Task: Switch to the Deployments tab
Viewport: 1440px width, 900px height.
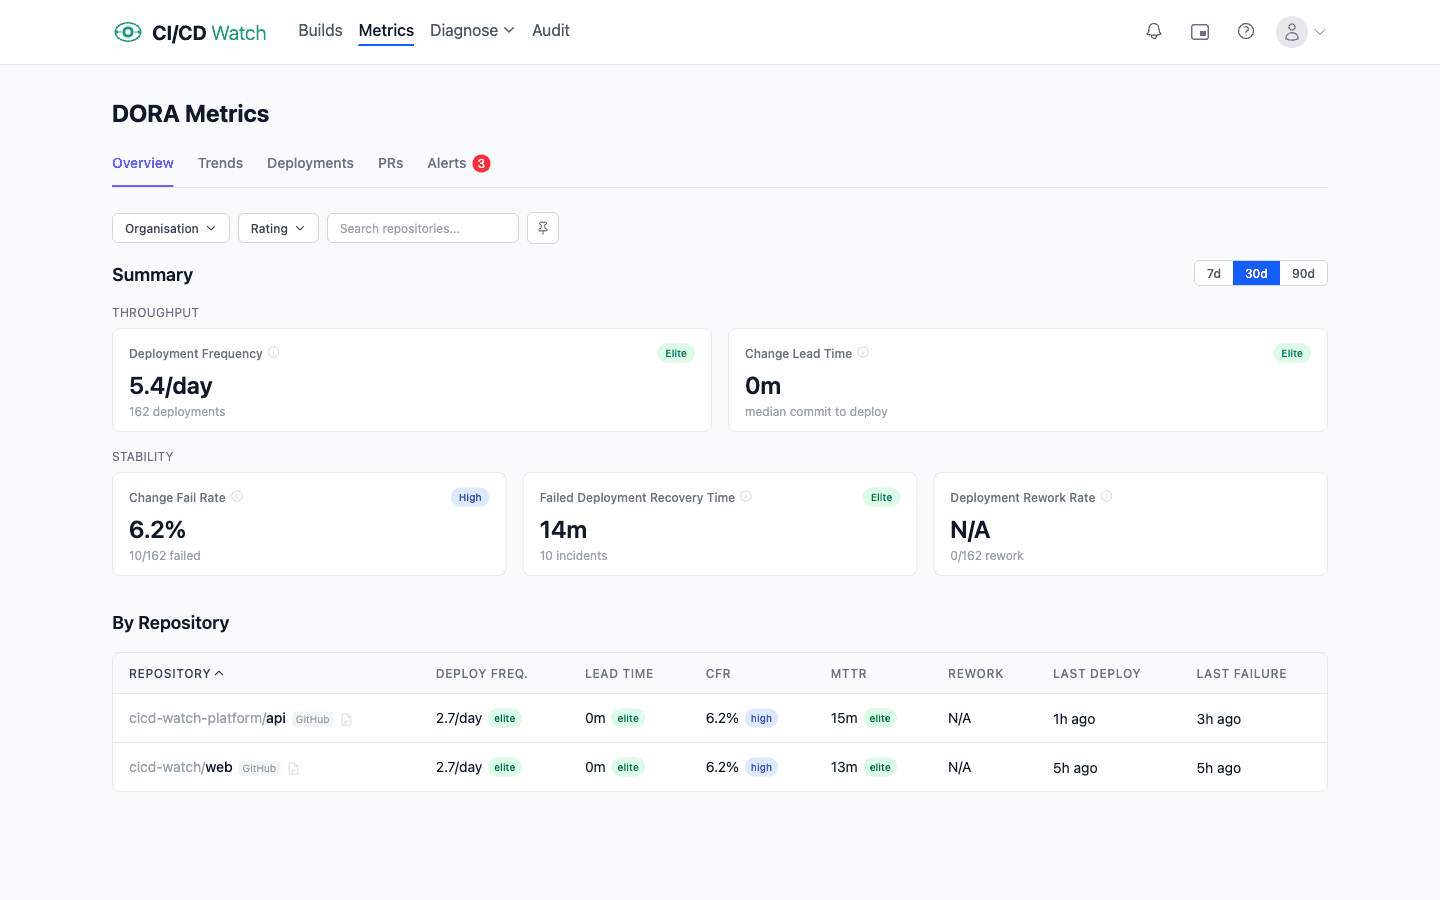Action: pyautogui.click(x=310, y=163)
